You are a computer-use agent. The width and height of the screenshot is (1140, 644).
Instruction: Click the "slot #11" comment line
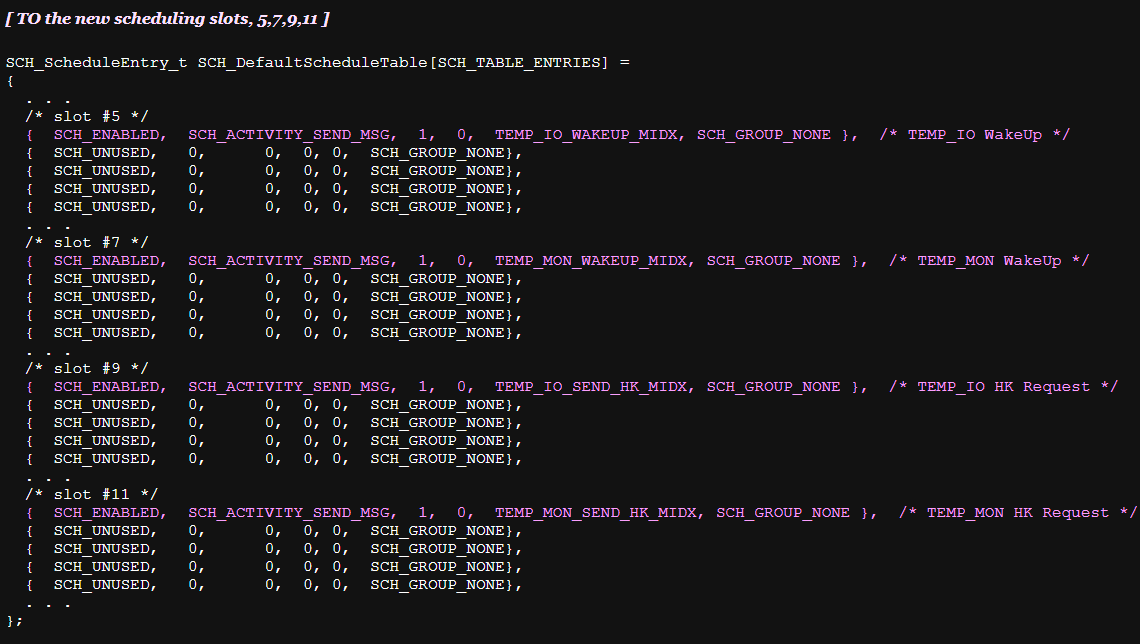pos(92,495)
